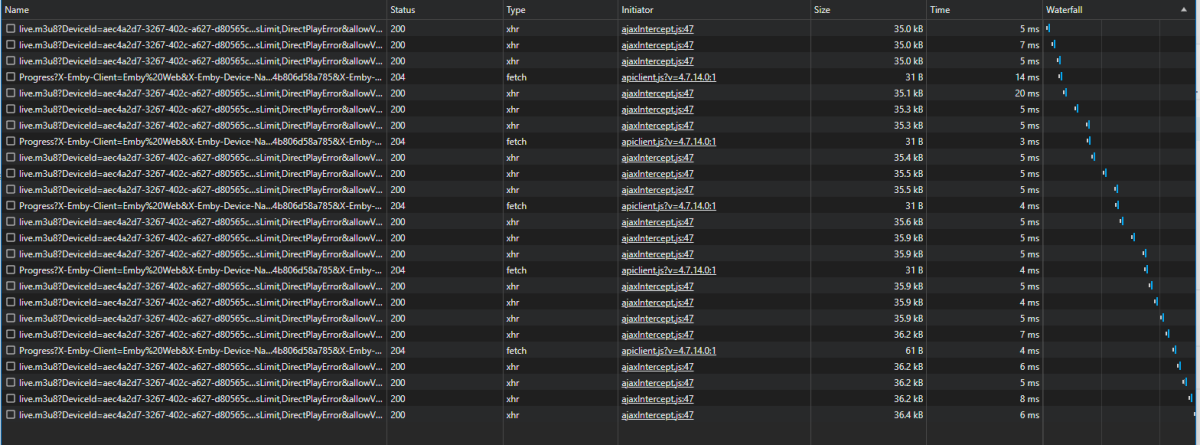Click file icon of the 3 ms Progress request
This screenshot has width=1200, height=445.
click(11, 141)
